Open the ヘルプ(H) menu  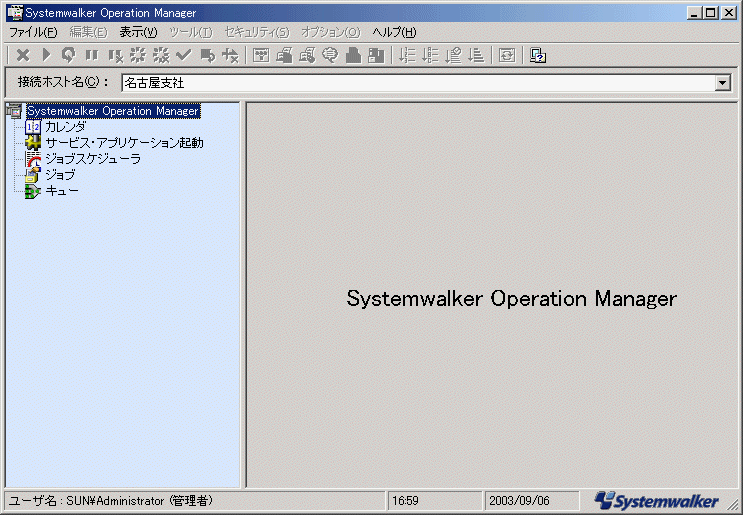click(x=394, y=32)
